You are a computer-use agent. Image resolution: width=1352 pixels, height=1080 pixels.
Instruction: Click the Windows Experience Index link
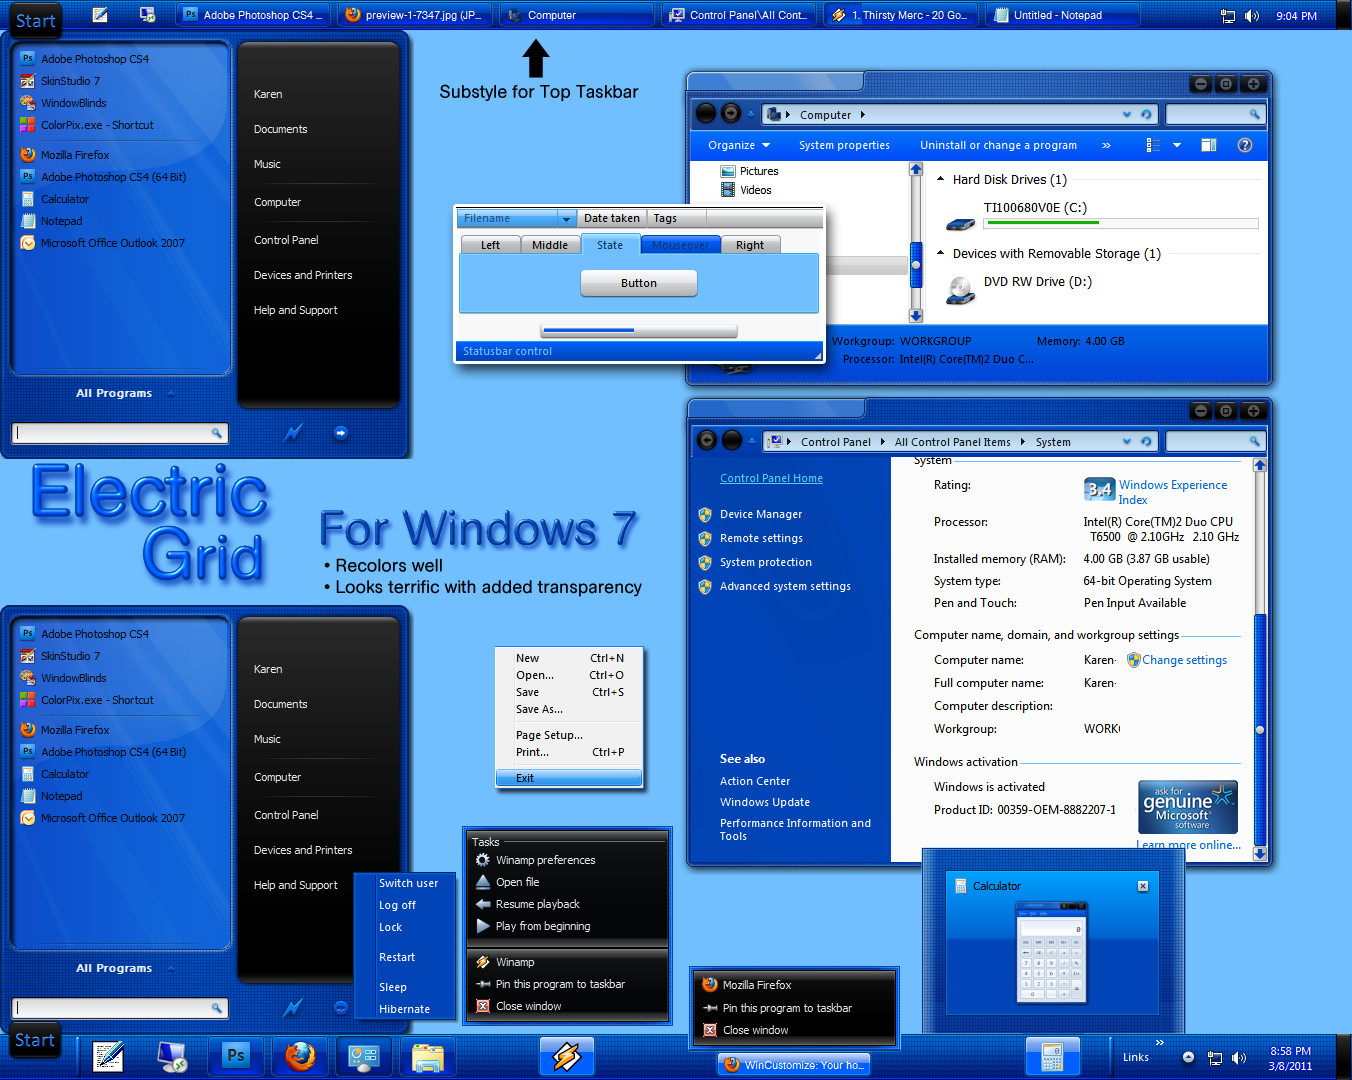click(x=1173, y=492)
